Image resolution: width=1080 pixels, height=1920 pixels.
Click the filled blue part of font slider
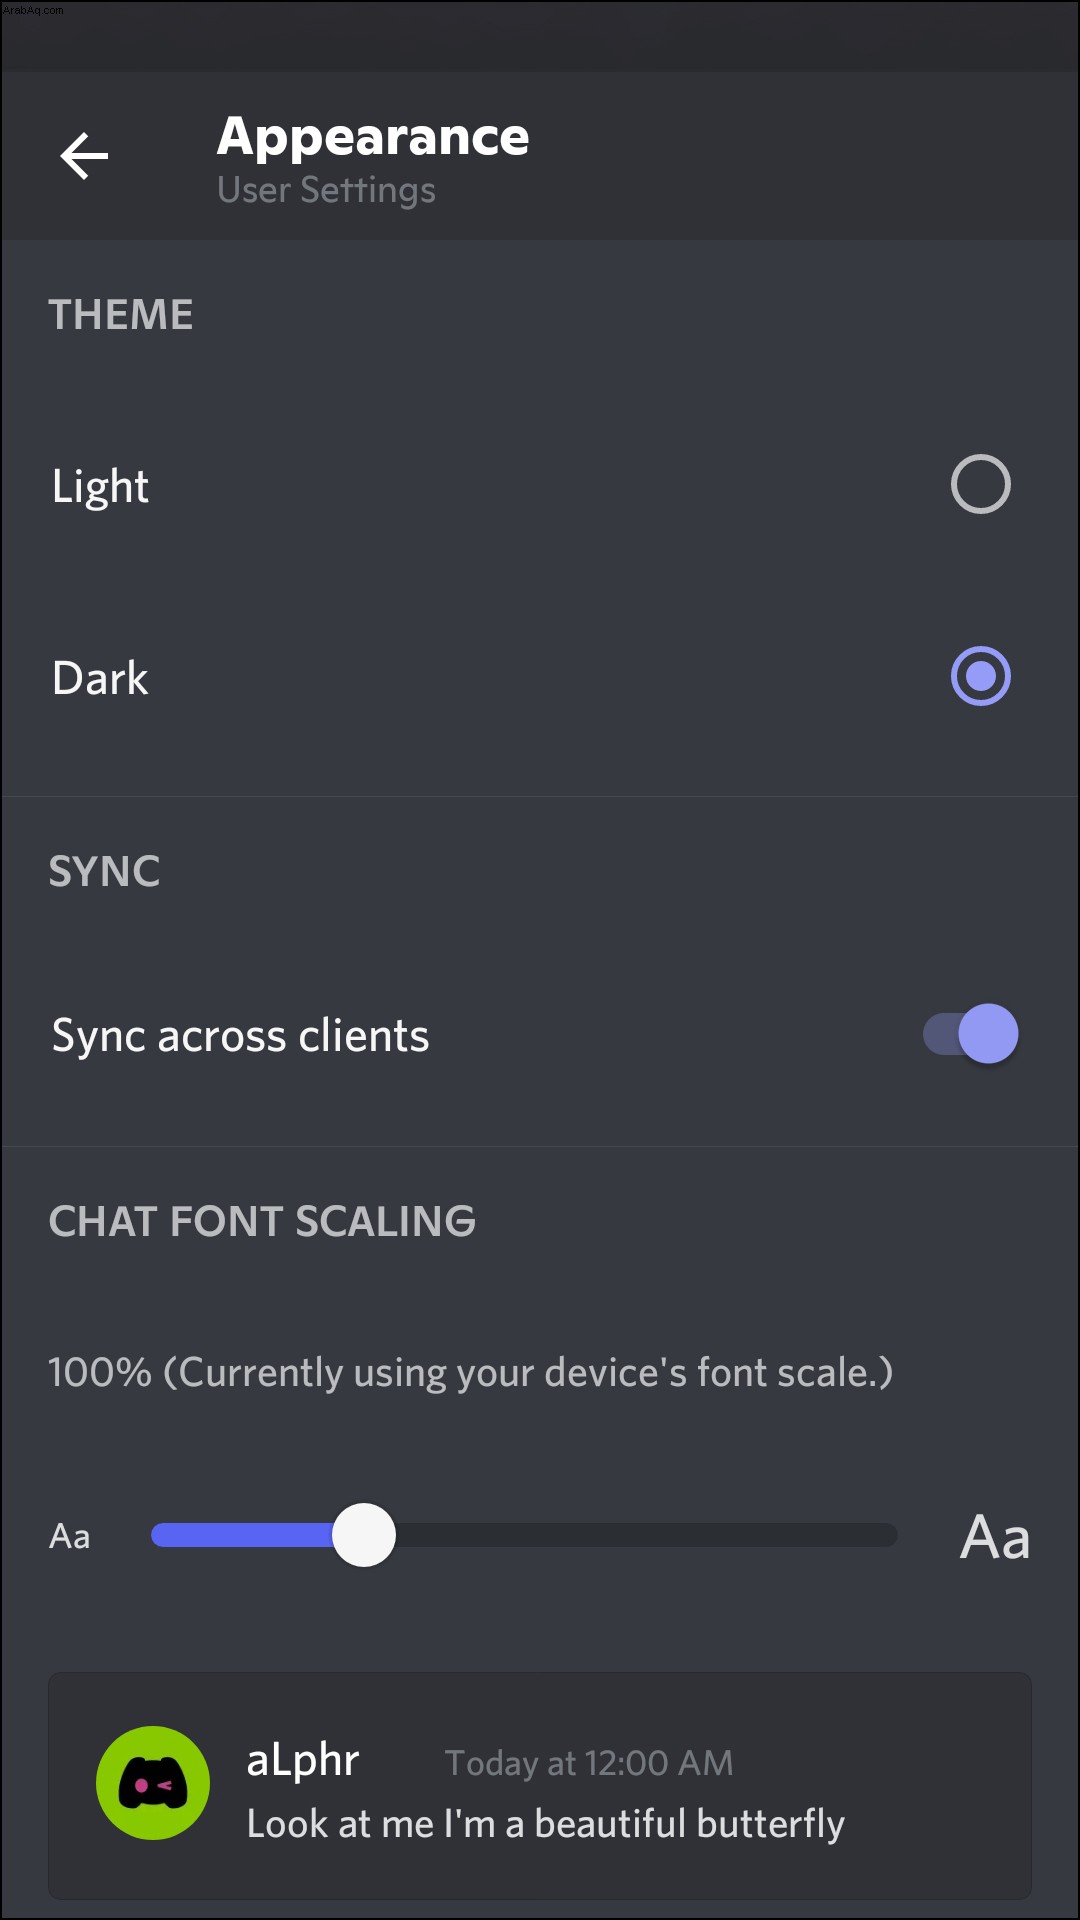(242, 1535)
